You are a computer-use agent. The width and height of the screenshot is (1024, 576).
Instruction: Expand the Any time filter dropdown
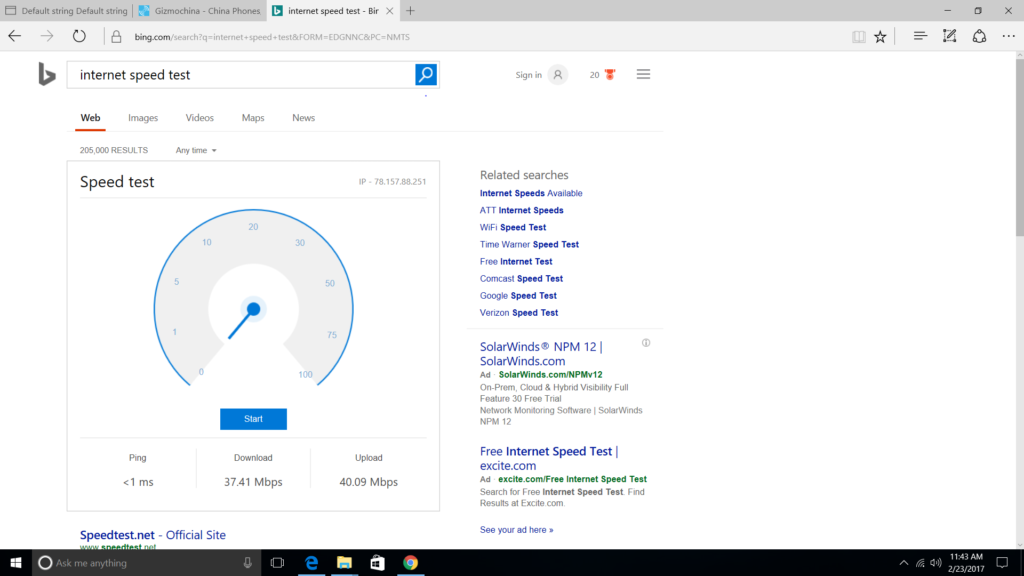pyautogui.click(x=196, y=150)
